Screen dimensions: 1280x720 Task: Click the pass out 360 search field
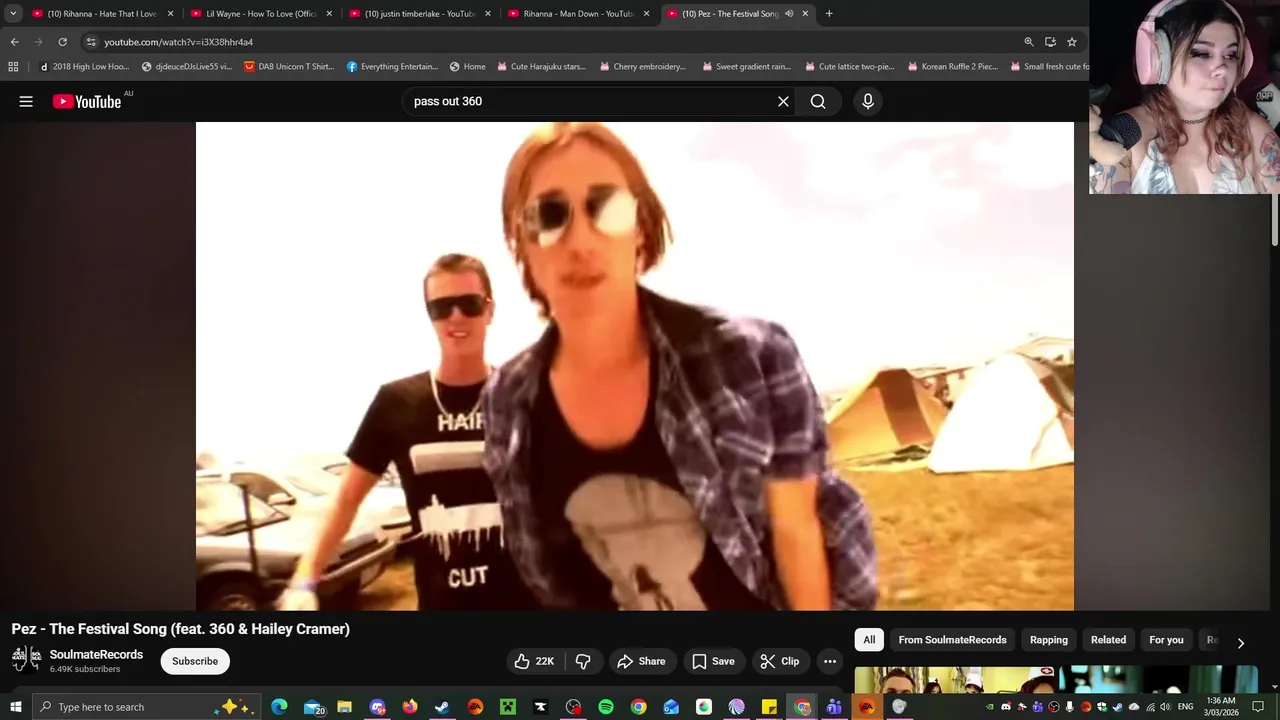tap(590, 101)
